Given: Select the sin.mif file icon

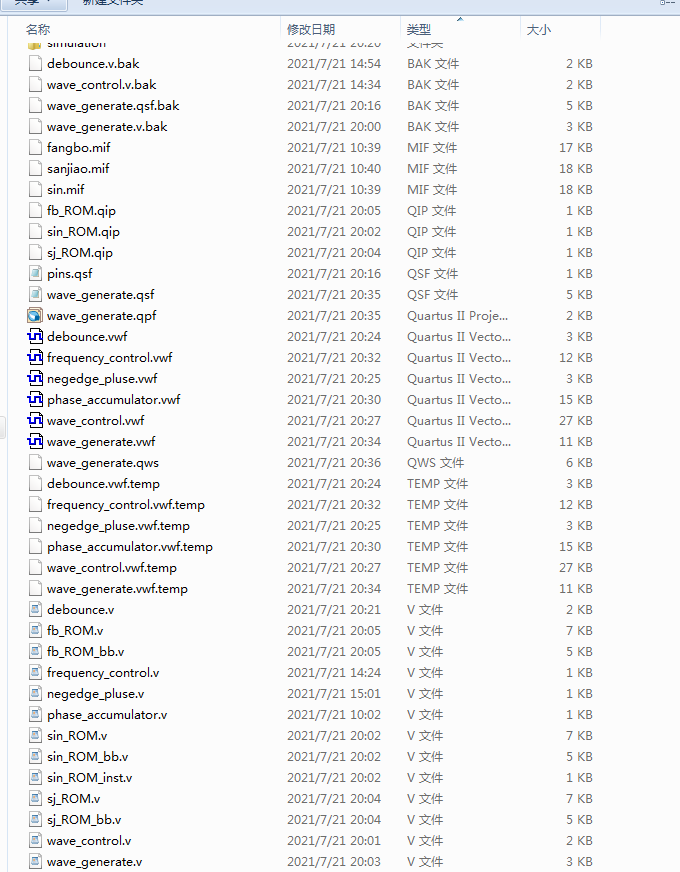Looking at the screenshot, I should (36, 190).
